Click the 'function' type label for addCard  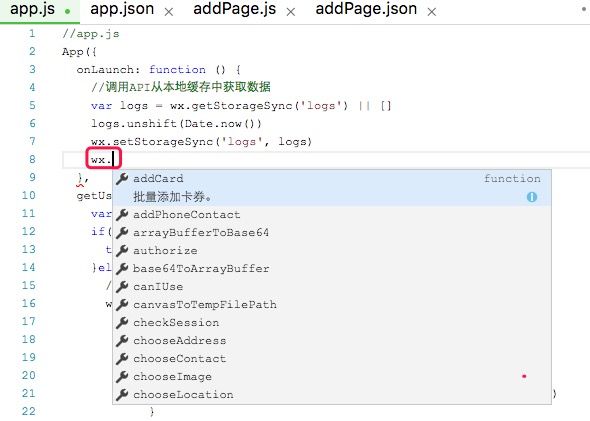click(x=512, y=179)
